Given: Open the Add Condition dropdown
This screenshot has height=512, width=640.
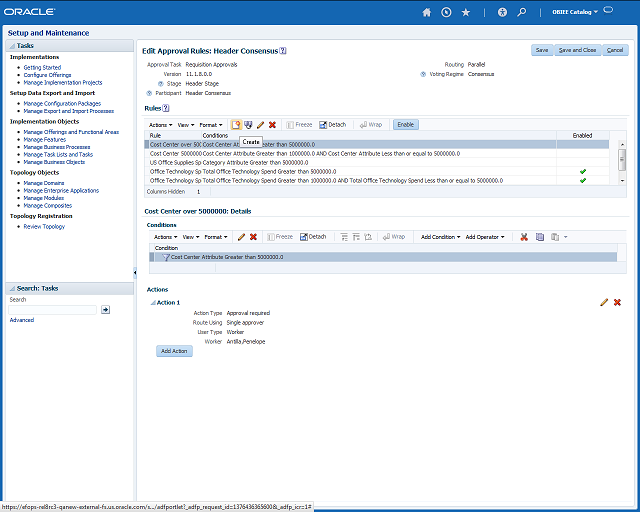Looking at the screenshot, I should pos(440,237).
